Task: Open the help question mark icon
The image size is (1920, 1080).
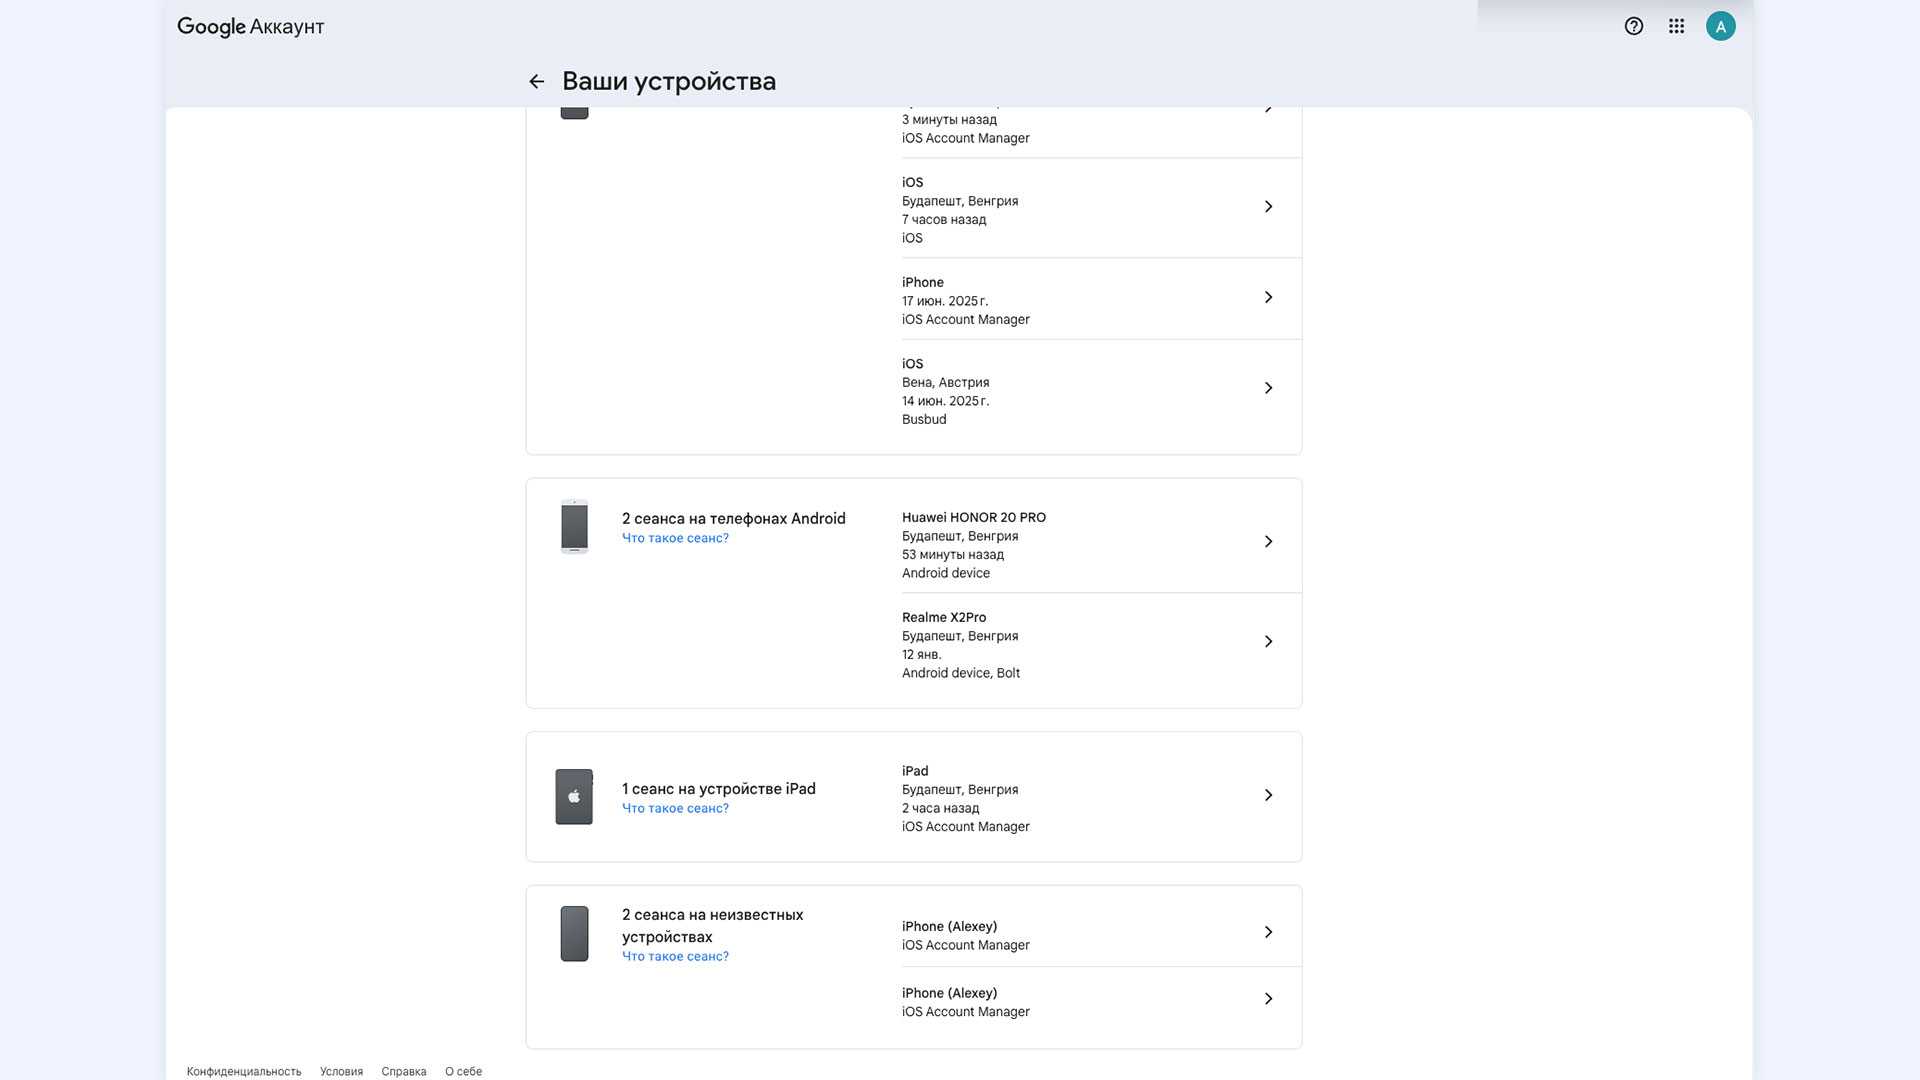Action: click(1634, 27)
